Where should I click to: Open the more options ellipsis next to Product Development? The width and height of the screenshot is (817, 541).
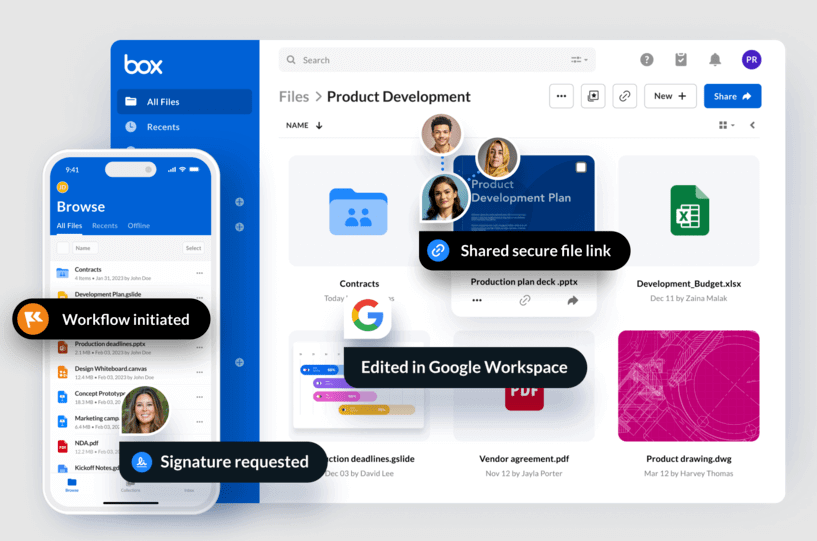pos(561,96)
